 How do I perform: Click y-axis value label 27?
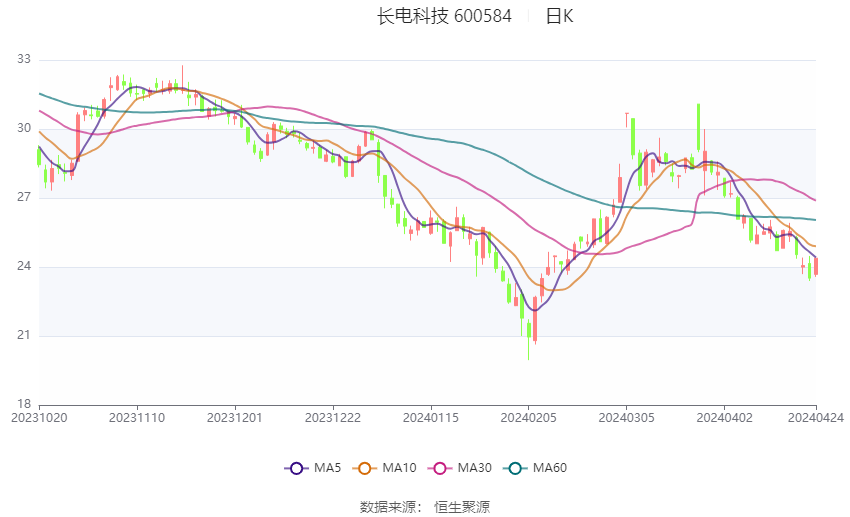[24, 197]
